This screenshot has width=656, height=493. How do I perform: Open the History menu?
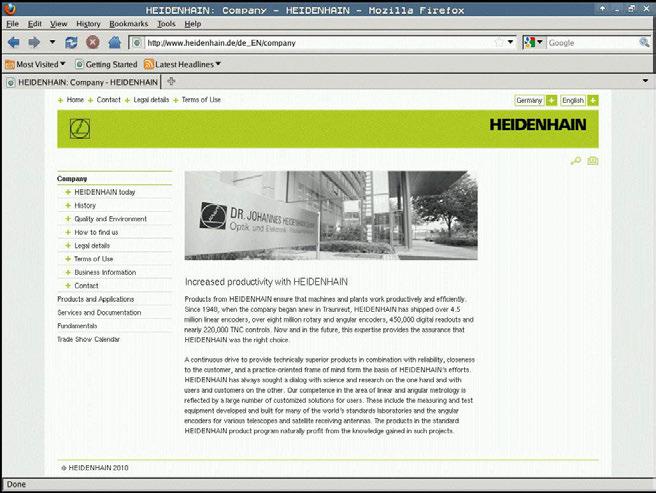[88, 24]
